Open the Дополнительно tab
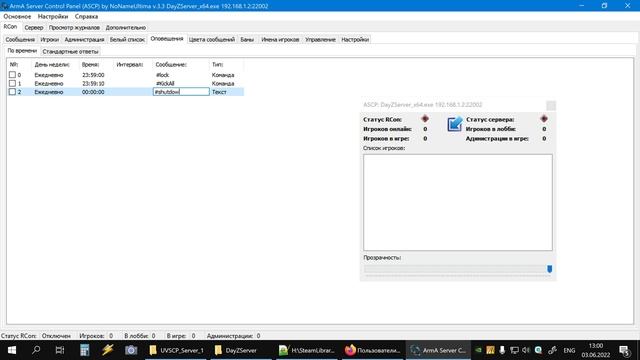 126,28
